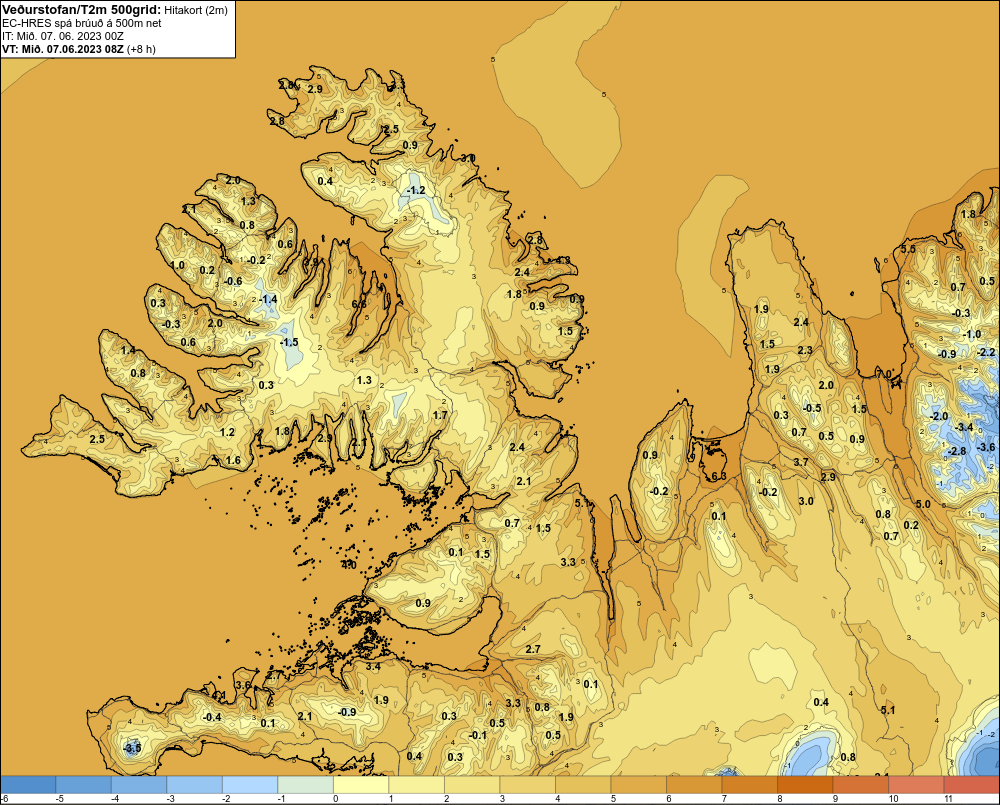
Task: Click the legend tick label '-6'
Action: pyautogui.click(x=4, y=799)
